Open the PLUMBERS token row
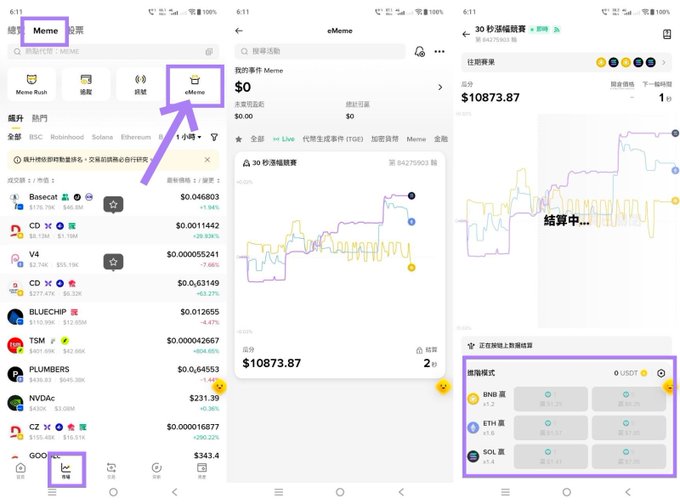Image resolution: width=680 pixels, height=504 pixels. (113, 374)
